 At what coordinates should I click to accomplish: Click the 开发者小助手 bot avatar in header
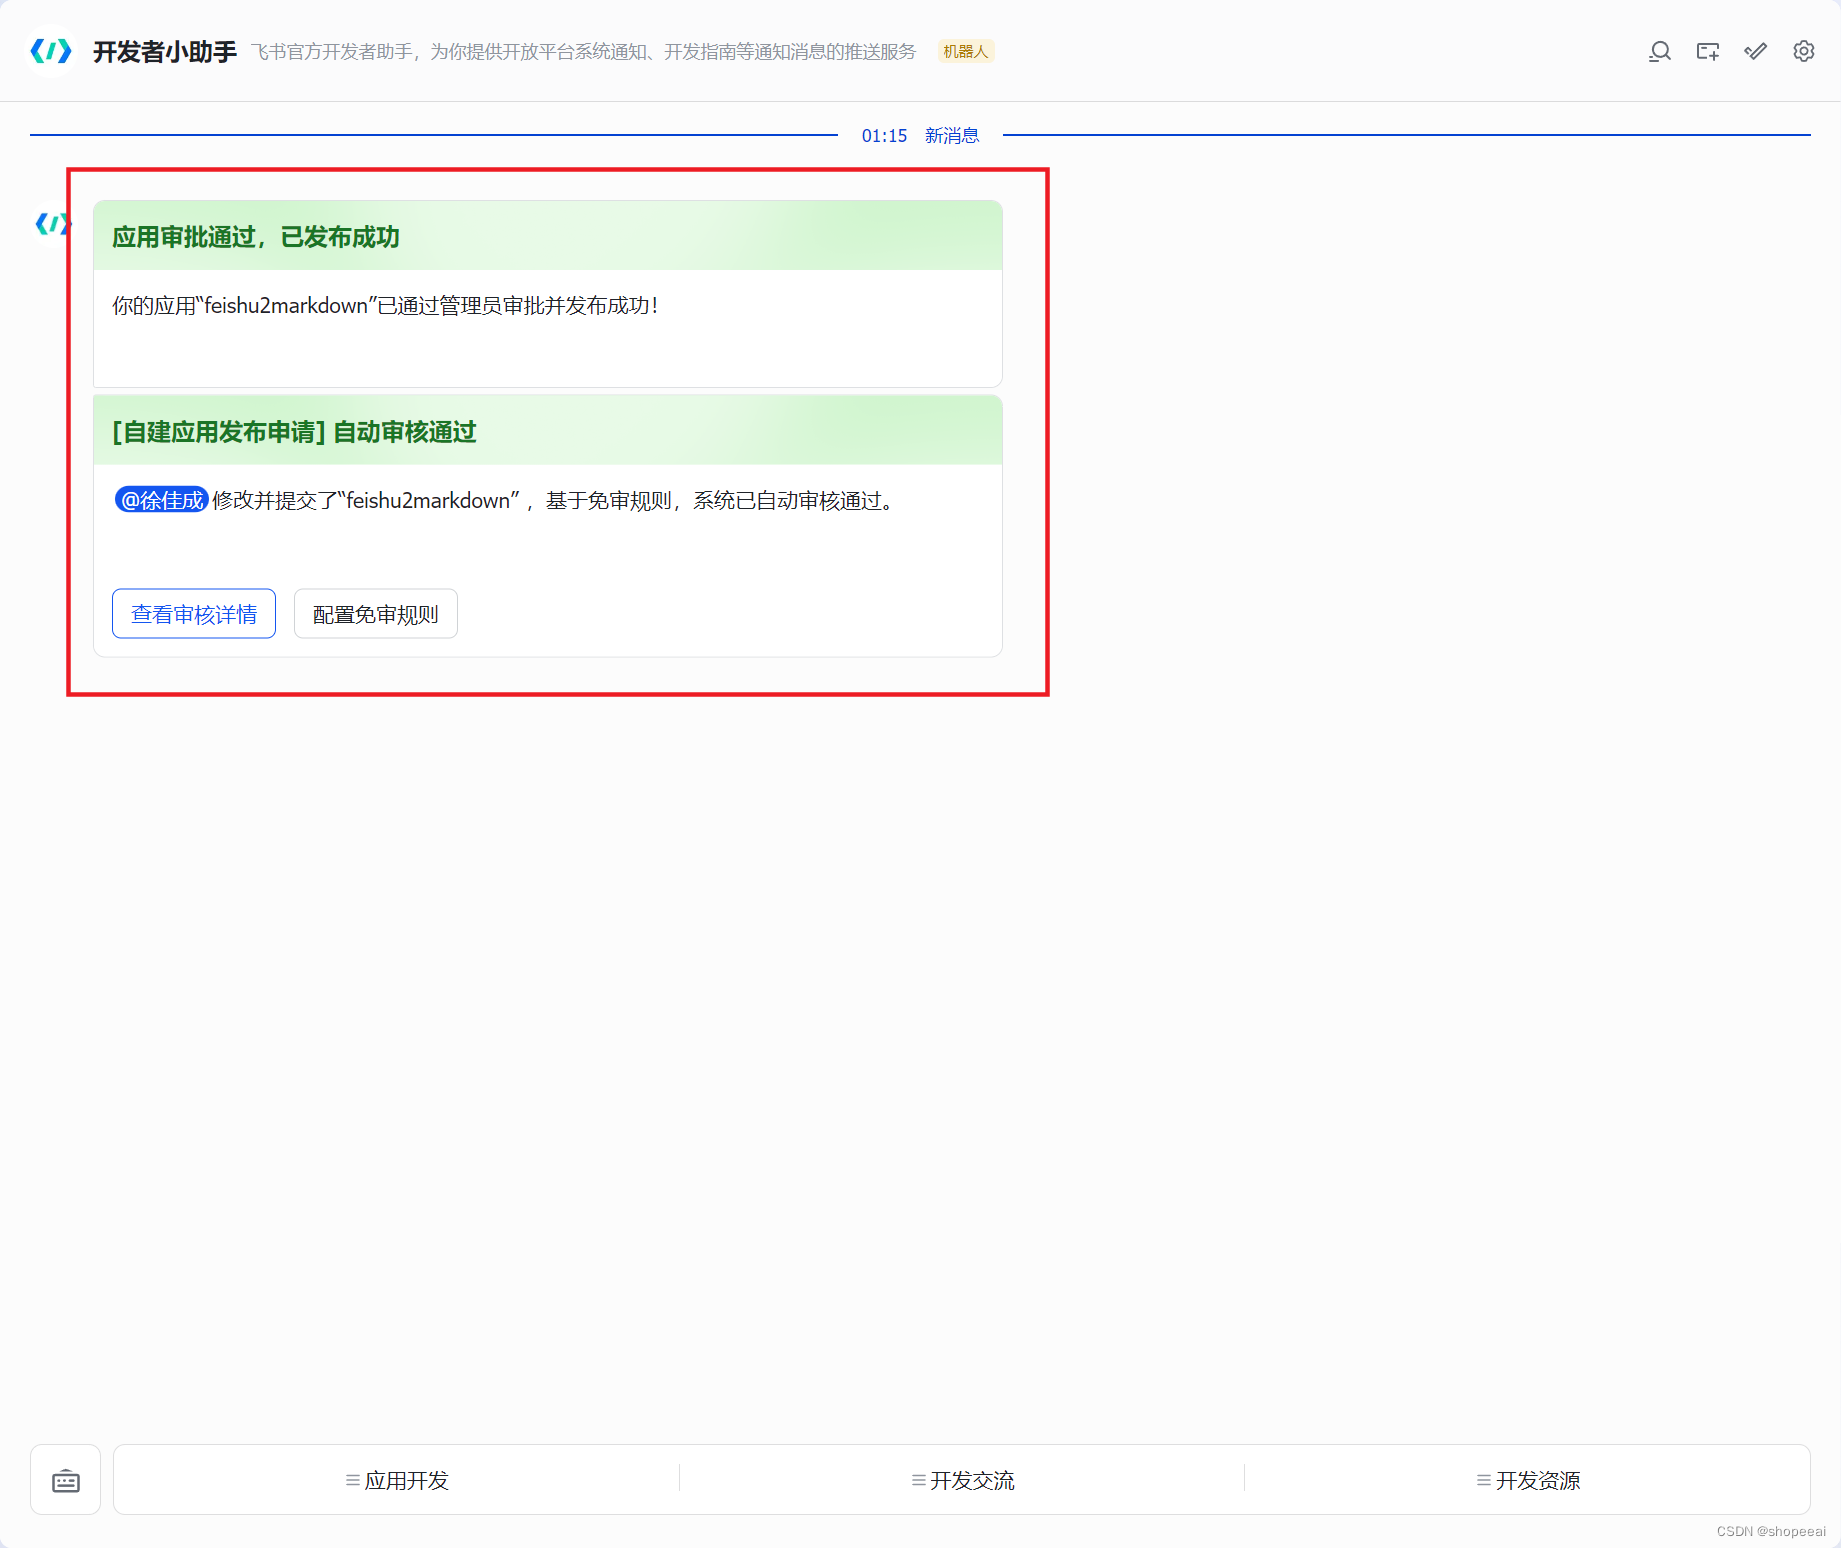pos(51,51)
